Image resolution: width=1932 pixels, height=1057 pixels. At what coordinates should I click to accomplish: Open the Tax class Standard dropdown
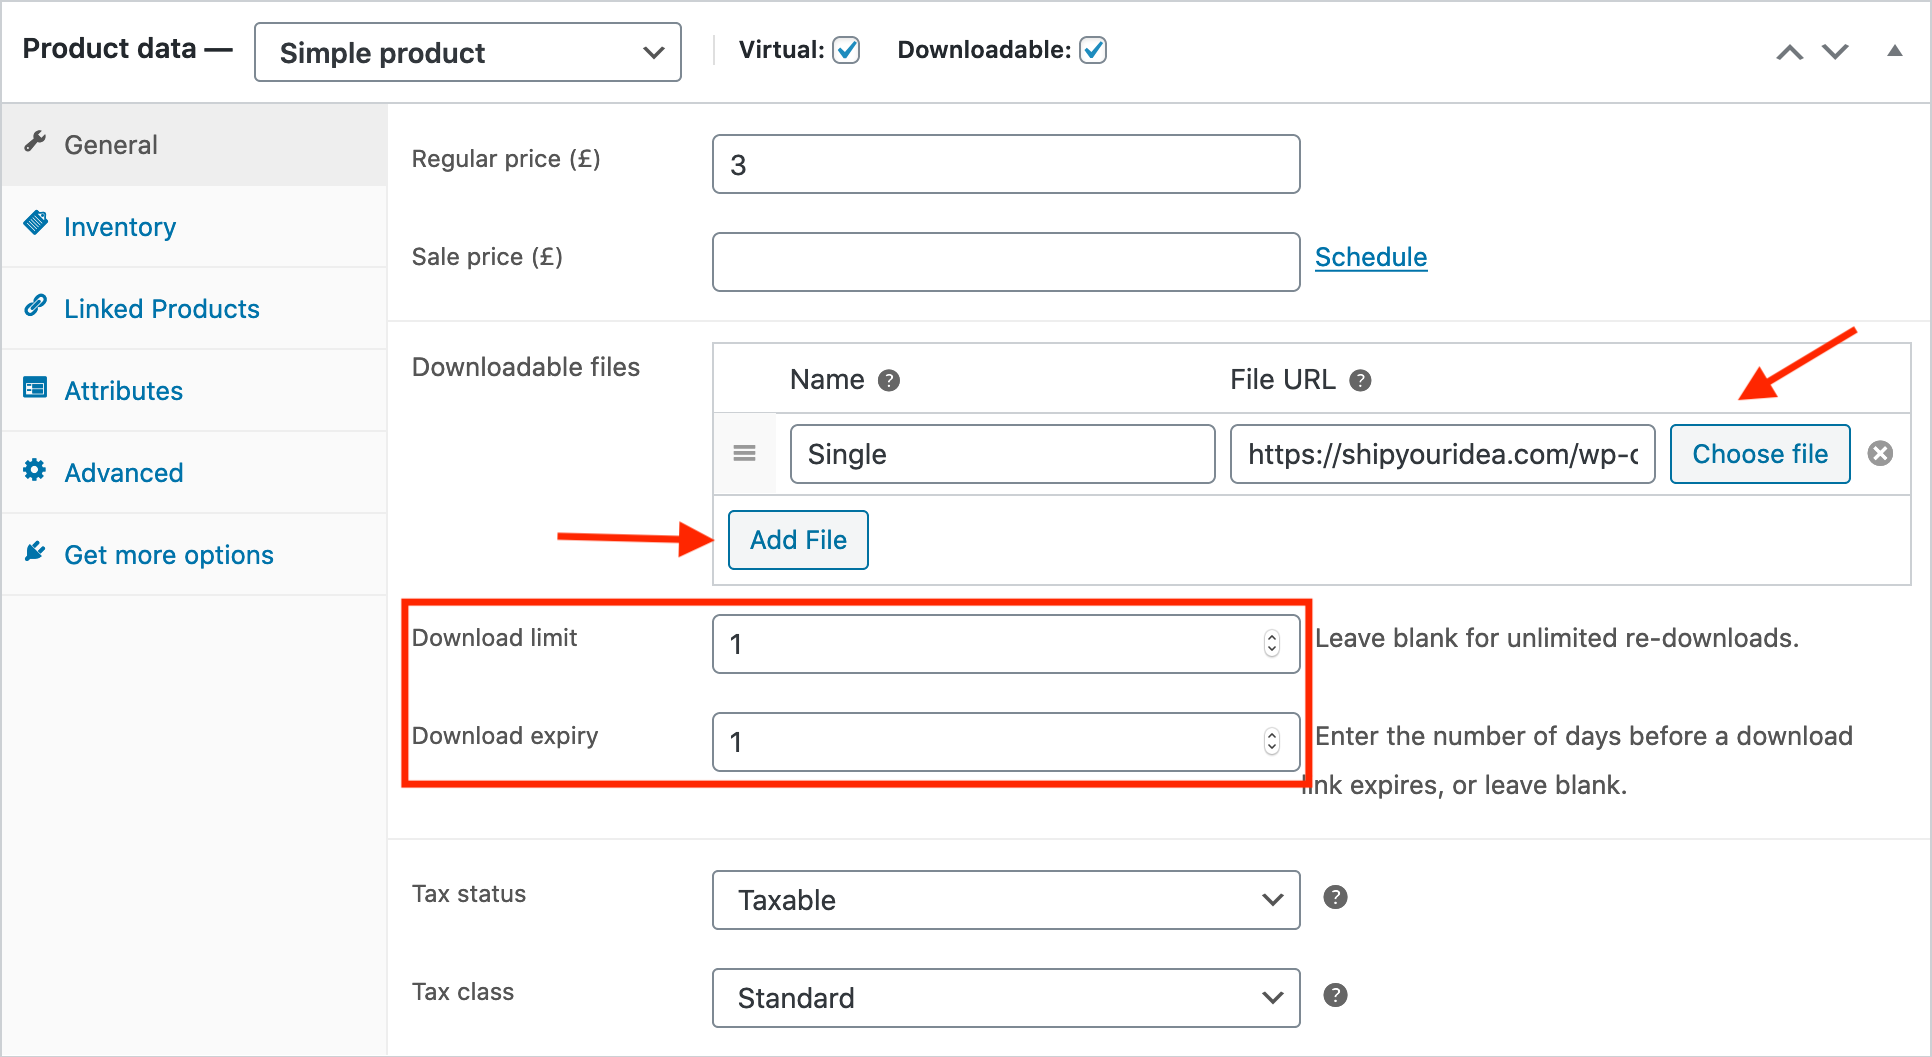pyautogui.click(x=1006, y=998)
